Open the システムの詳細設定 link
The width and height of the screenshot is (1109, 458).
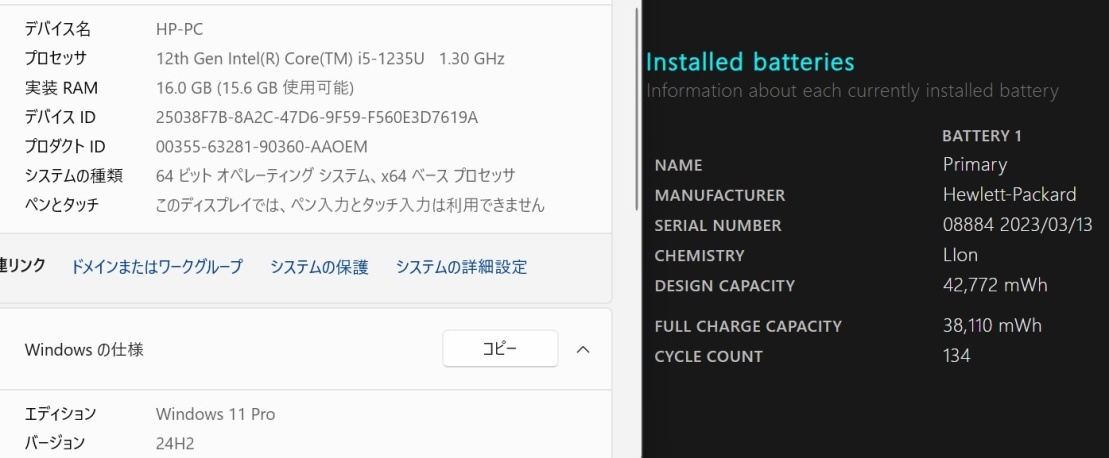pyautogui.click(x=461, y=267)
